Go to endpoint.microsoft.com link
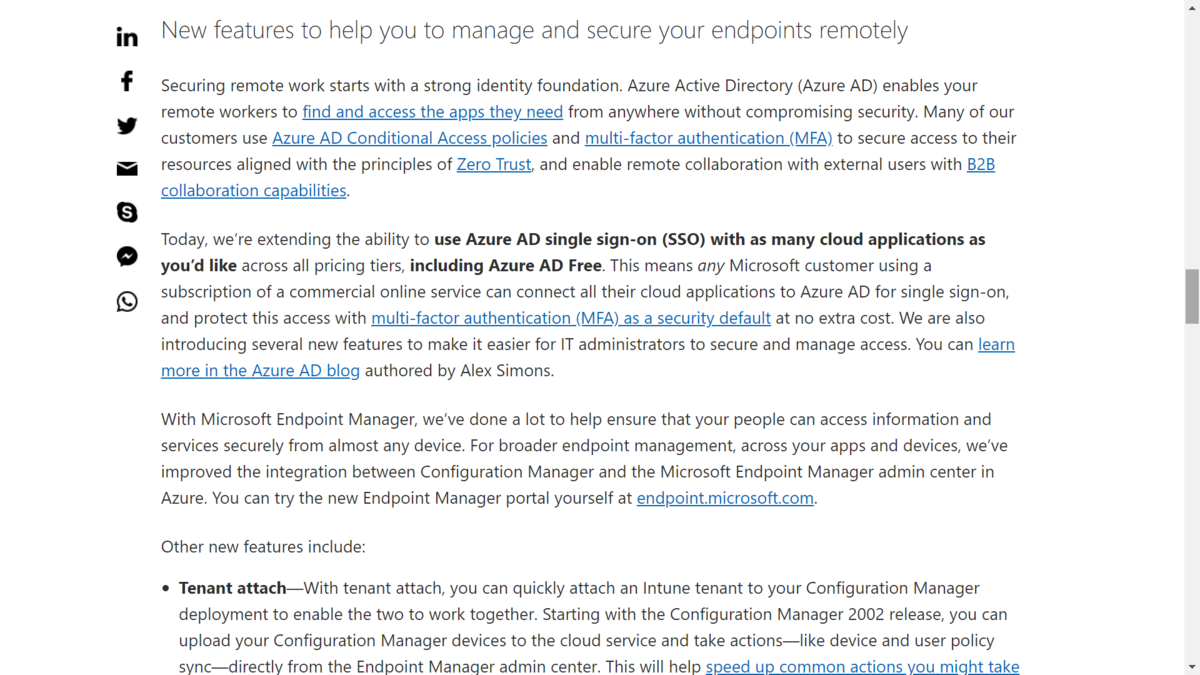 [x=725, y=498]
